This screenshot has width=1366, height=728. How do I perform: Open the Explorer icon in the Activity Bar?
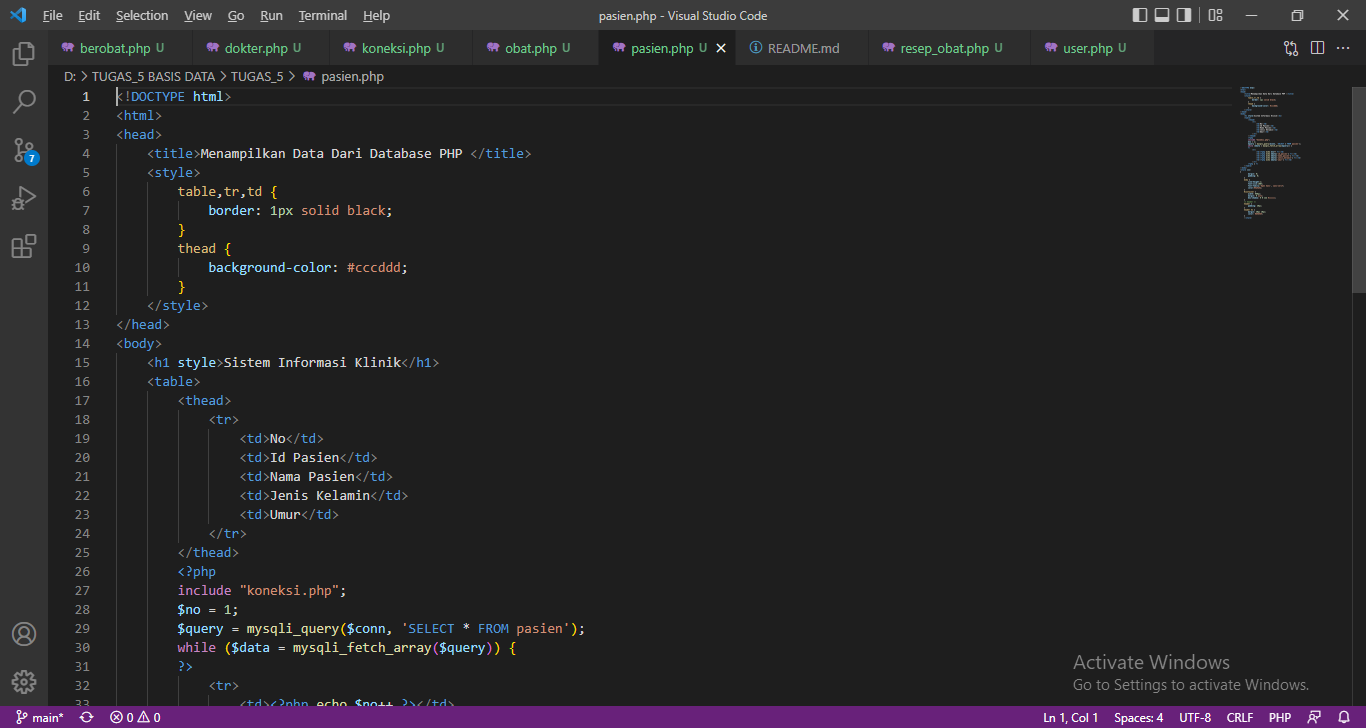coord(24,54)
